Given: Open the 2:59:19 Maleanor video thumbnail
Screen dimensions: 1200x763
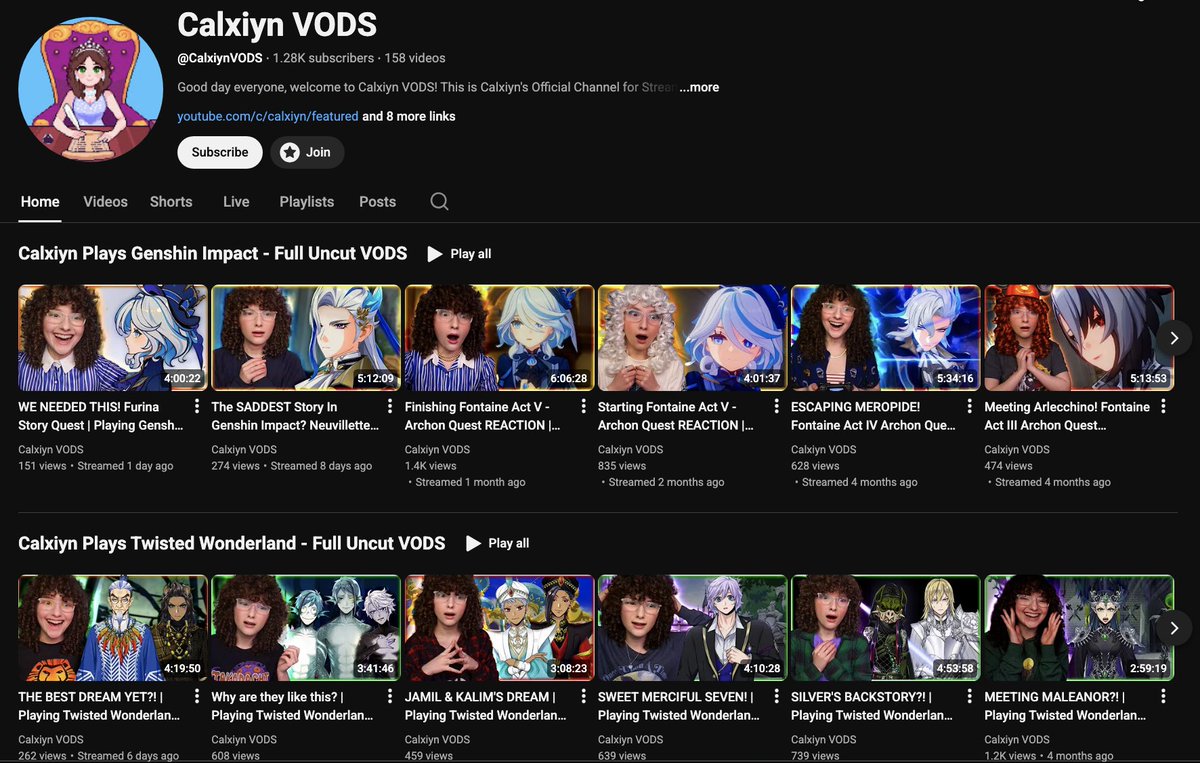Looking at the screenshot, I should point(1079,628).
